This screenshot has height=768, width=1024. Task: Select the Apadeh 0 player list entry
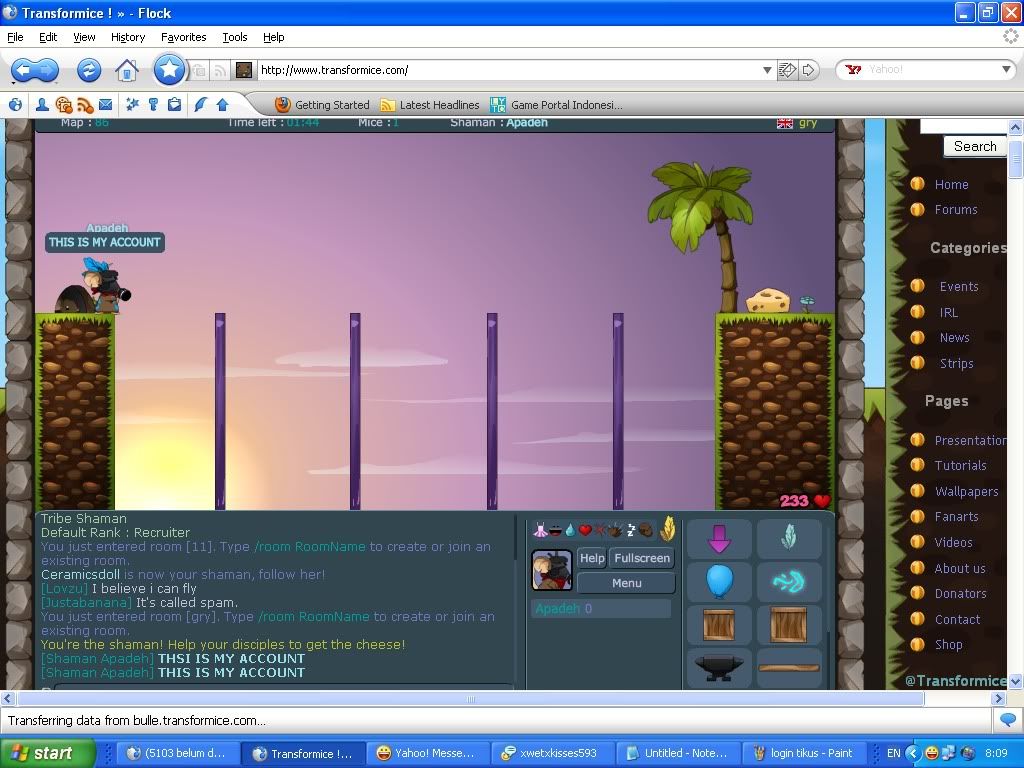pos(601,609)
